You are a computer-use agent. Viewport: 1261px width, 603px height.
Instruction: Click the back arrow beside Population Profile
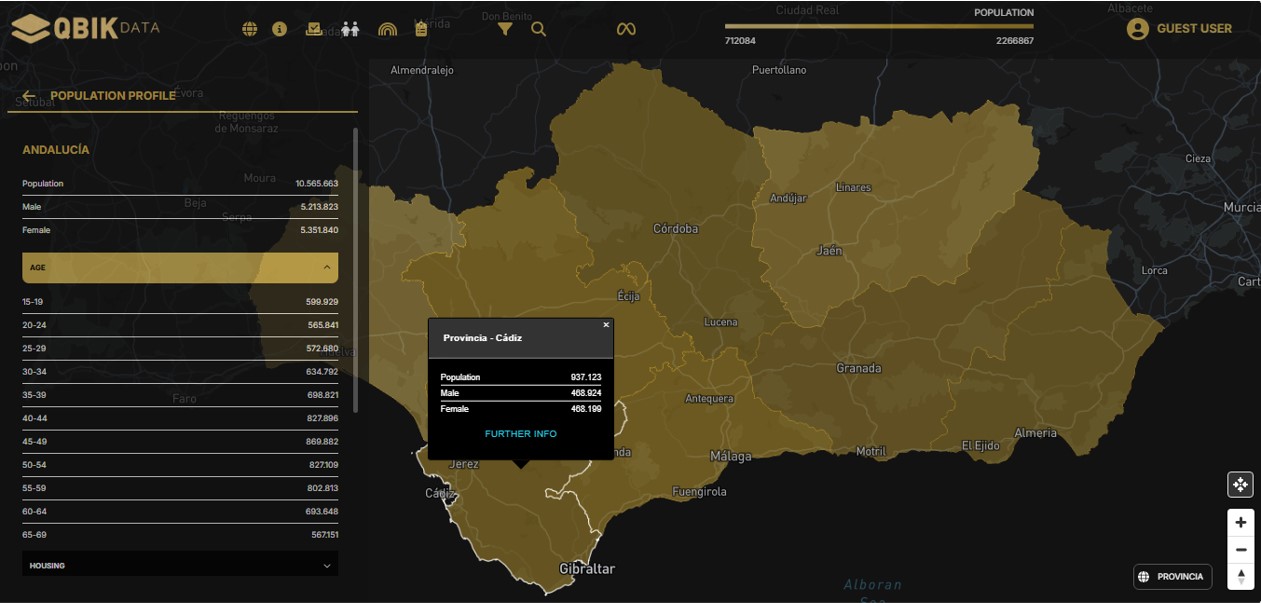[29, 96]
